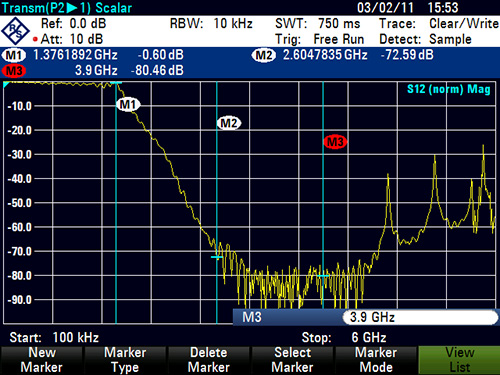Click the cyan reference triangle at top-left of graph
The width and height of the screenshot is (500, 375).
pyautogui.click(x=6, y=84)
